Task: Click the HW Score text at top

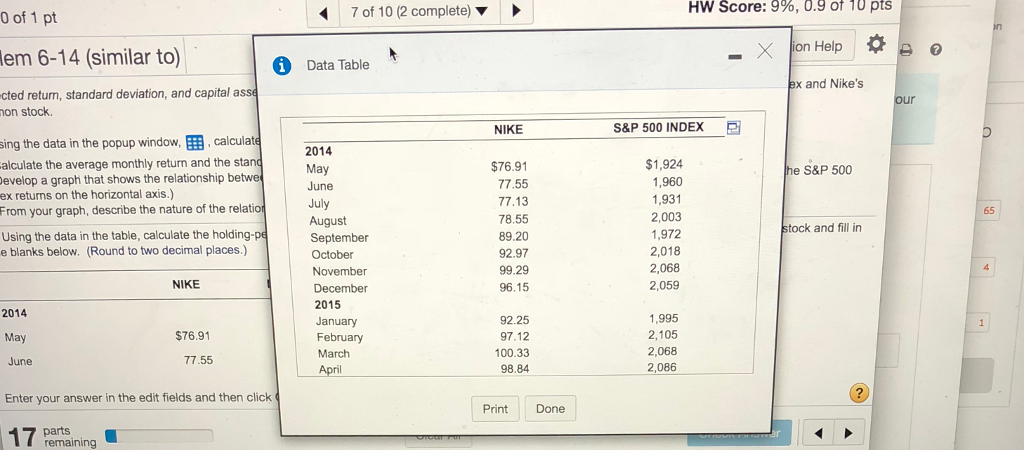Action: click(790, 7)
